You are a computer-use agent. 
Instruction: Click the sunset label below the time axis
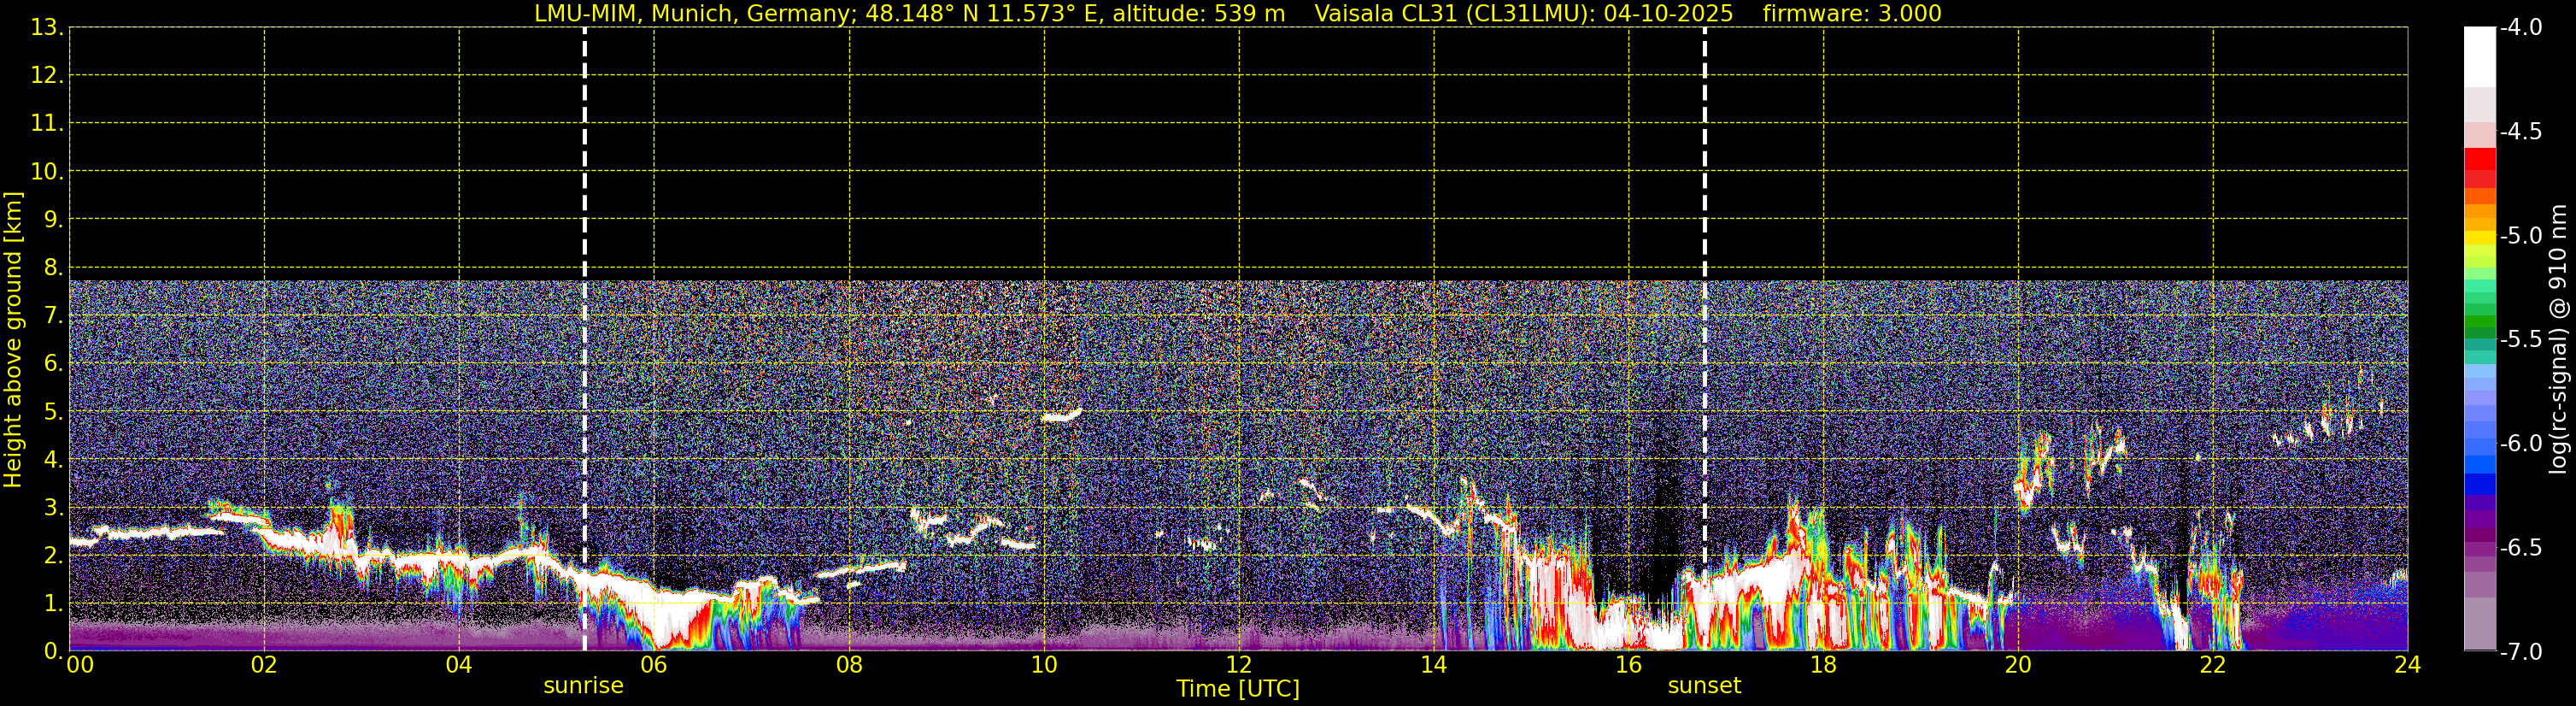pos(1704,686)
